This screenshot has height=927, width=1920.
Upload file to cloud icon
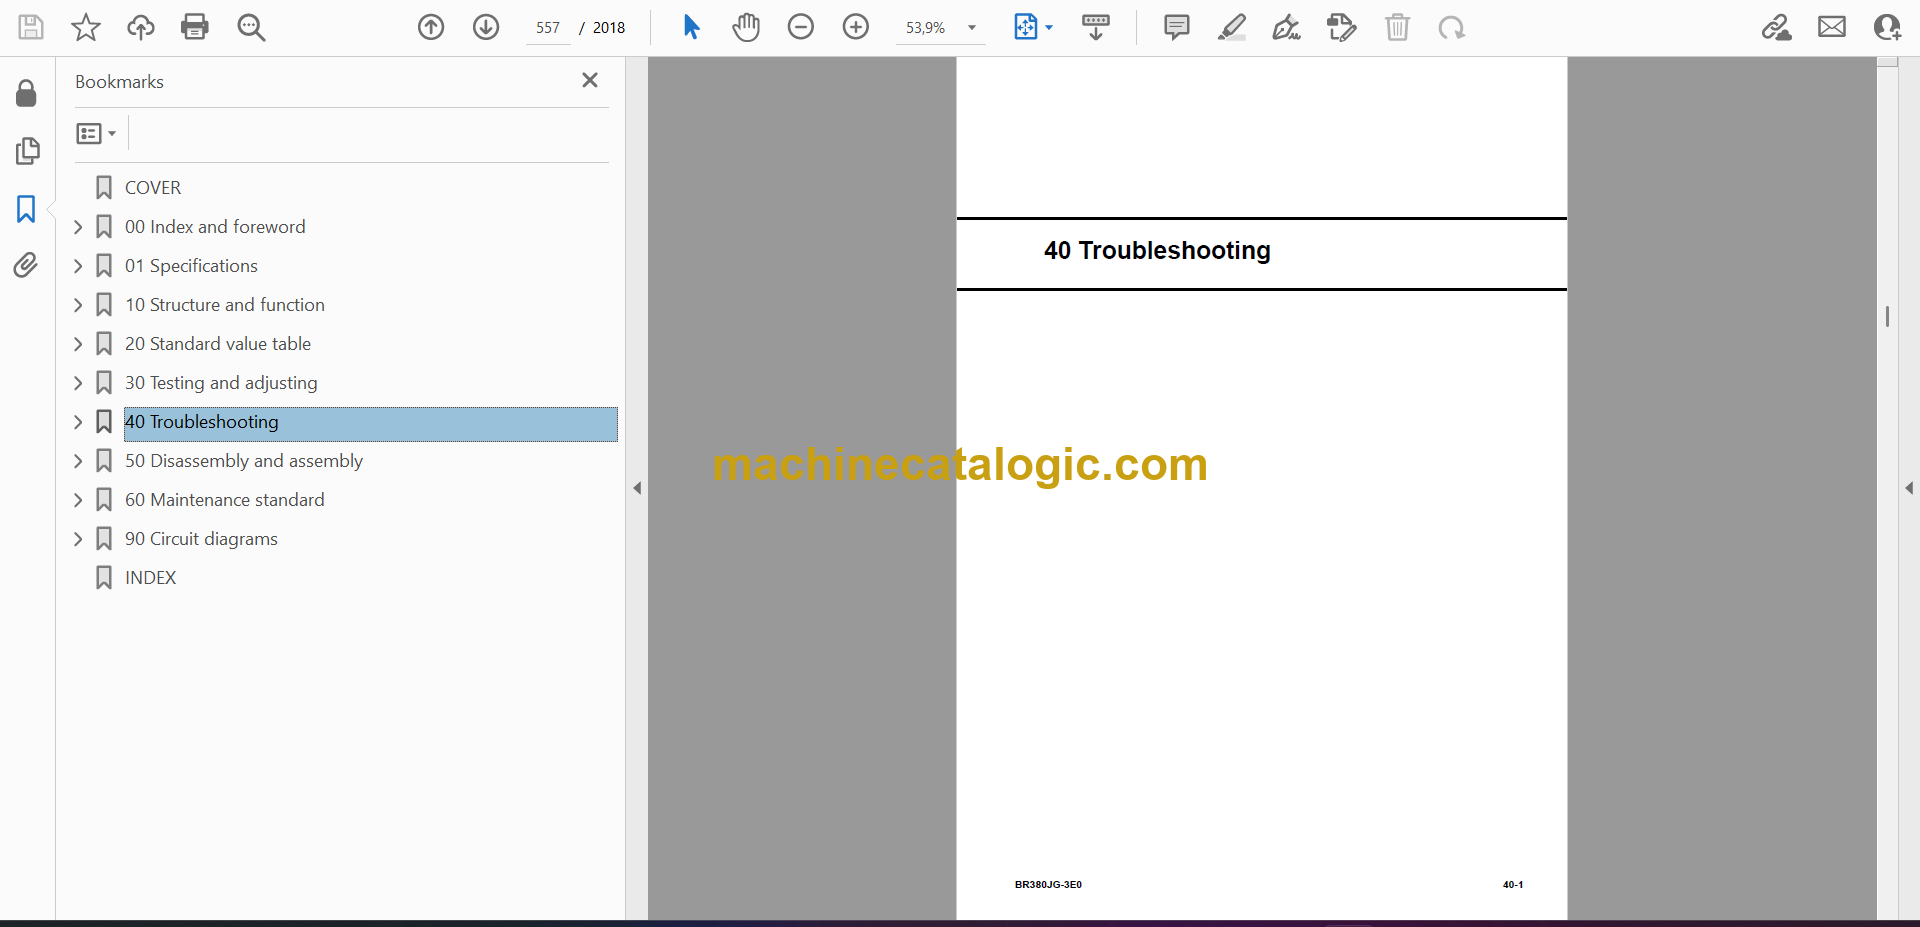coord(141,27)
